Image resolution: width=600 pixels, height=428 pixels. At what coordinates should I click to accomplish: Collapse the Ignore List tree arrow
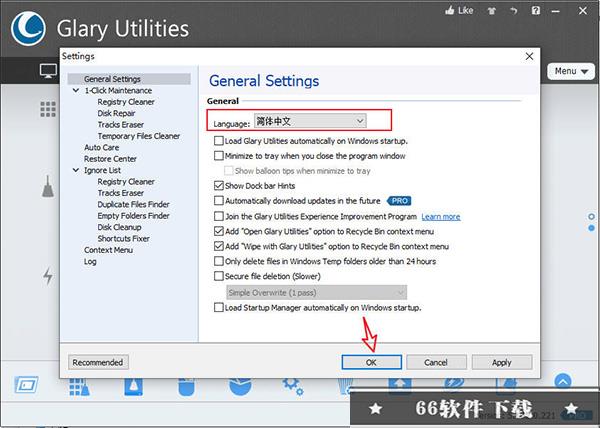pos(76,170)
